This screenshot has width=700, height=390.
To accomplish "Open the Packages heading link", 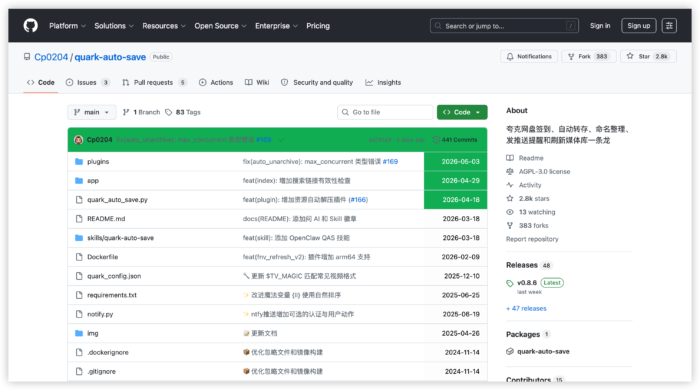I will coord(528,334).
